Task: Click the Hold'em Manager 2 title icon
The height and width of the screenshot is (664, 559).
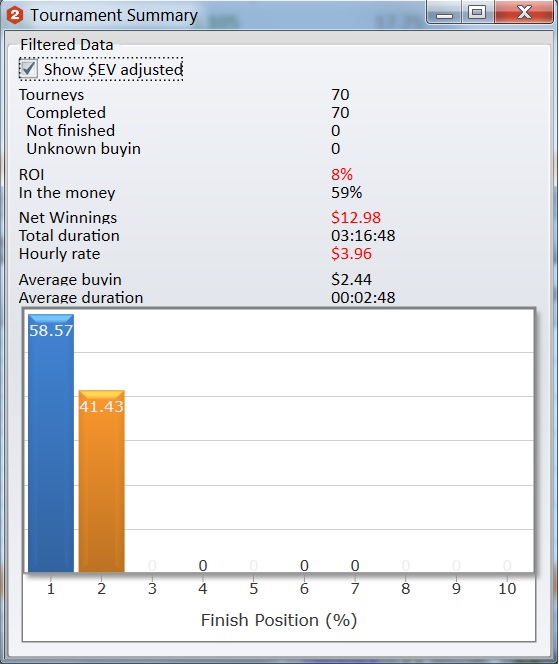Action: tap(15, 15)
